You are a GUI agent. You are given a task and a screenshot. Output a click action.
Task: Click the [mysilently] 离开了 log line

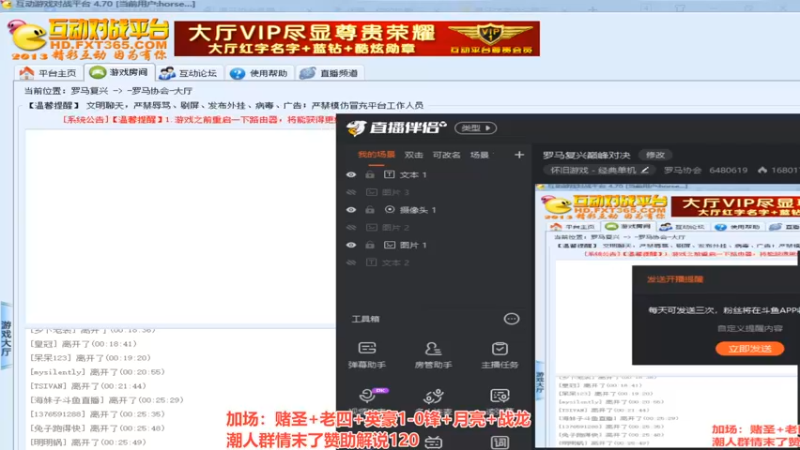click(97, 372)
